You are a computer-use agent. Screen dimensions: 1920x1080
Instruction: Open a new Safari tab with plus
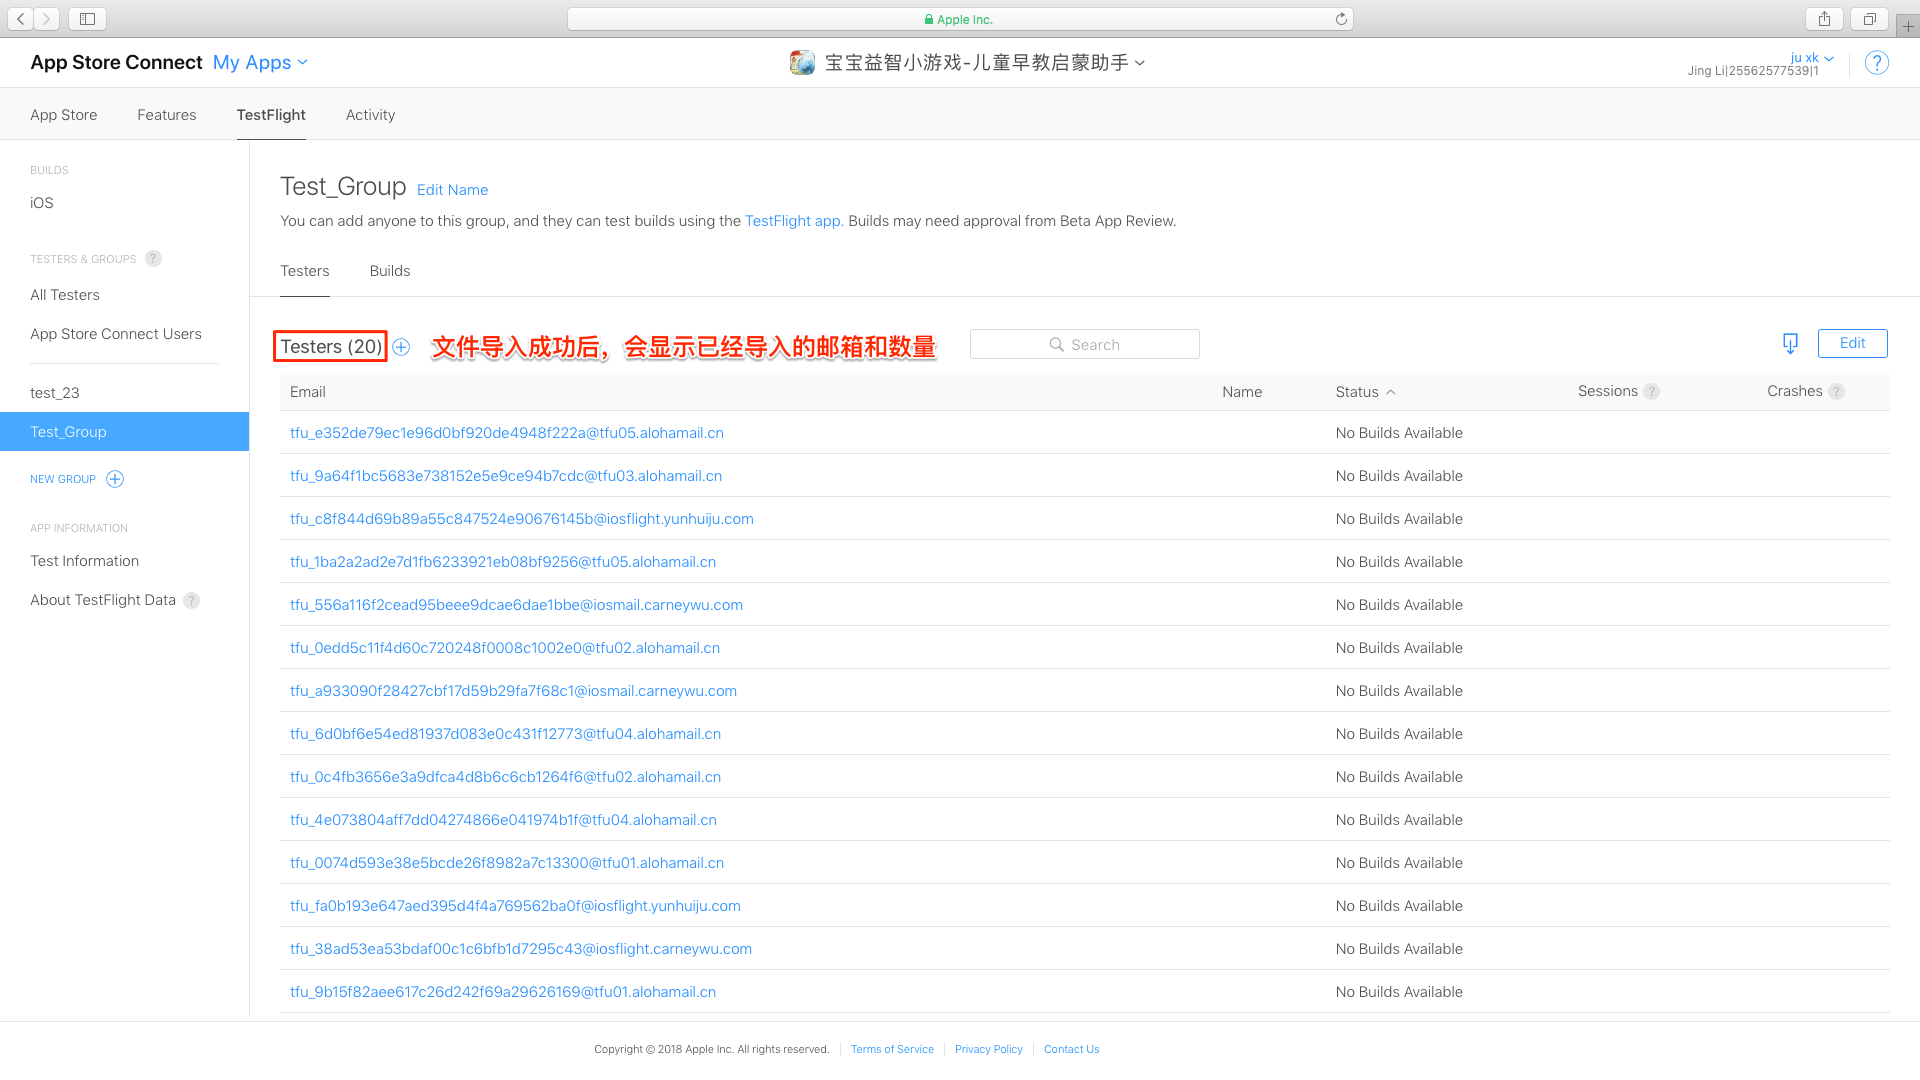click(x=1908, y=26)
